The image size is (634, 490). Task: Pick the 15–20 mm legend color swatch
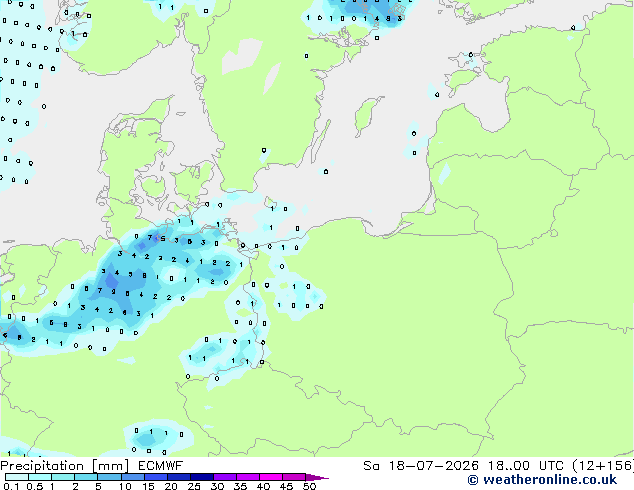click(x=156, y=477)
